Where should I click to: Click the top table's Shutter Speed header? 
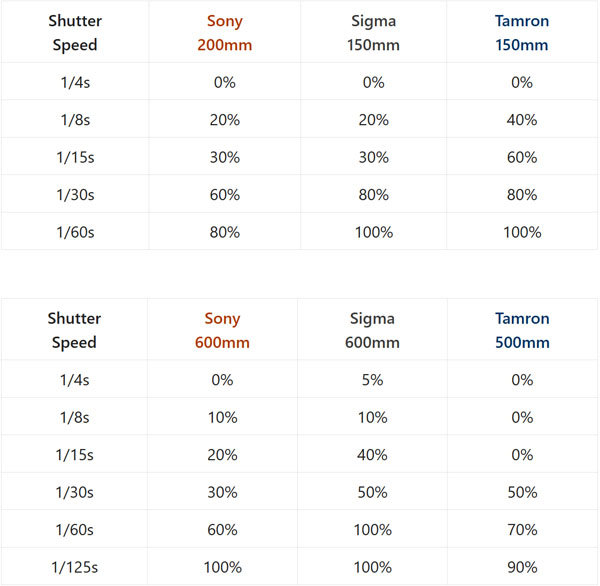(75, 33)
